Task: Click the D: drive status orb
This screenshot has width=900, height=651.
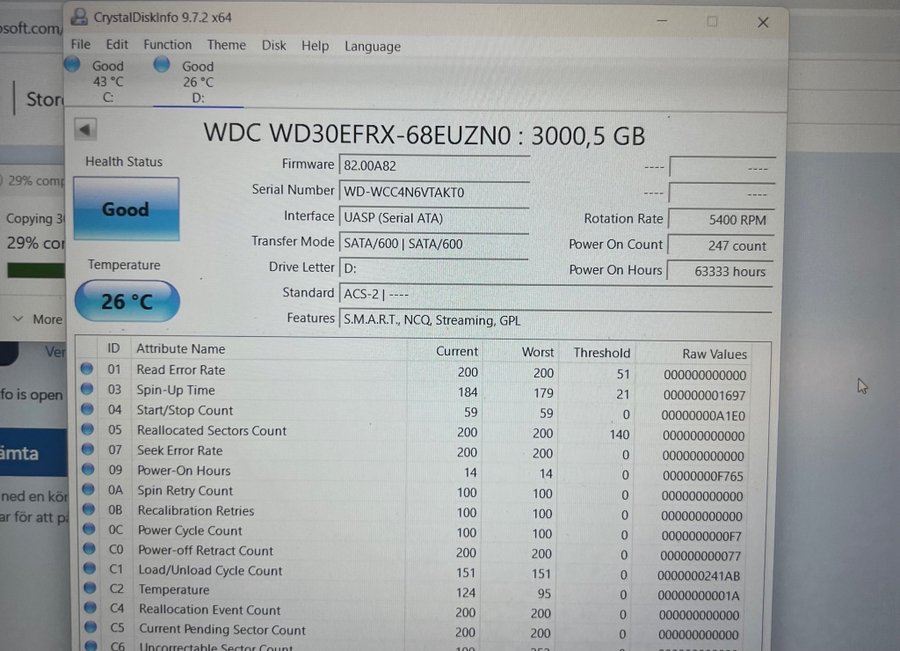Action: coord(161,64)
